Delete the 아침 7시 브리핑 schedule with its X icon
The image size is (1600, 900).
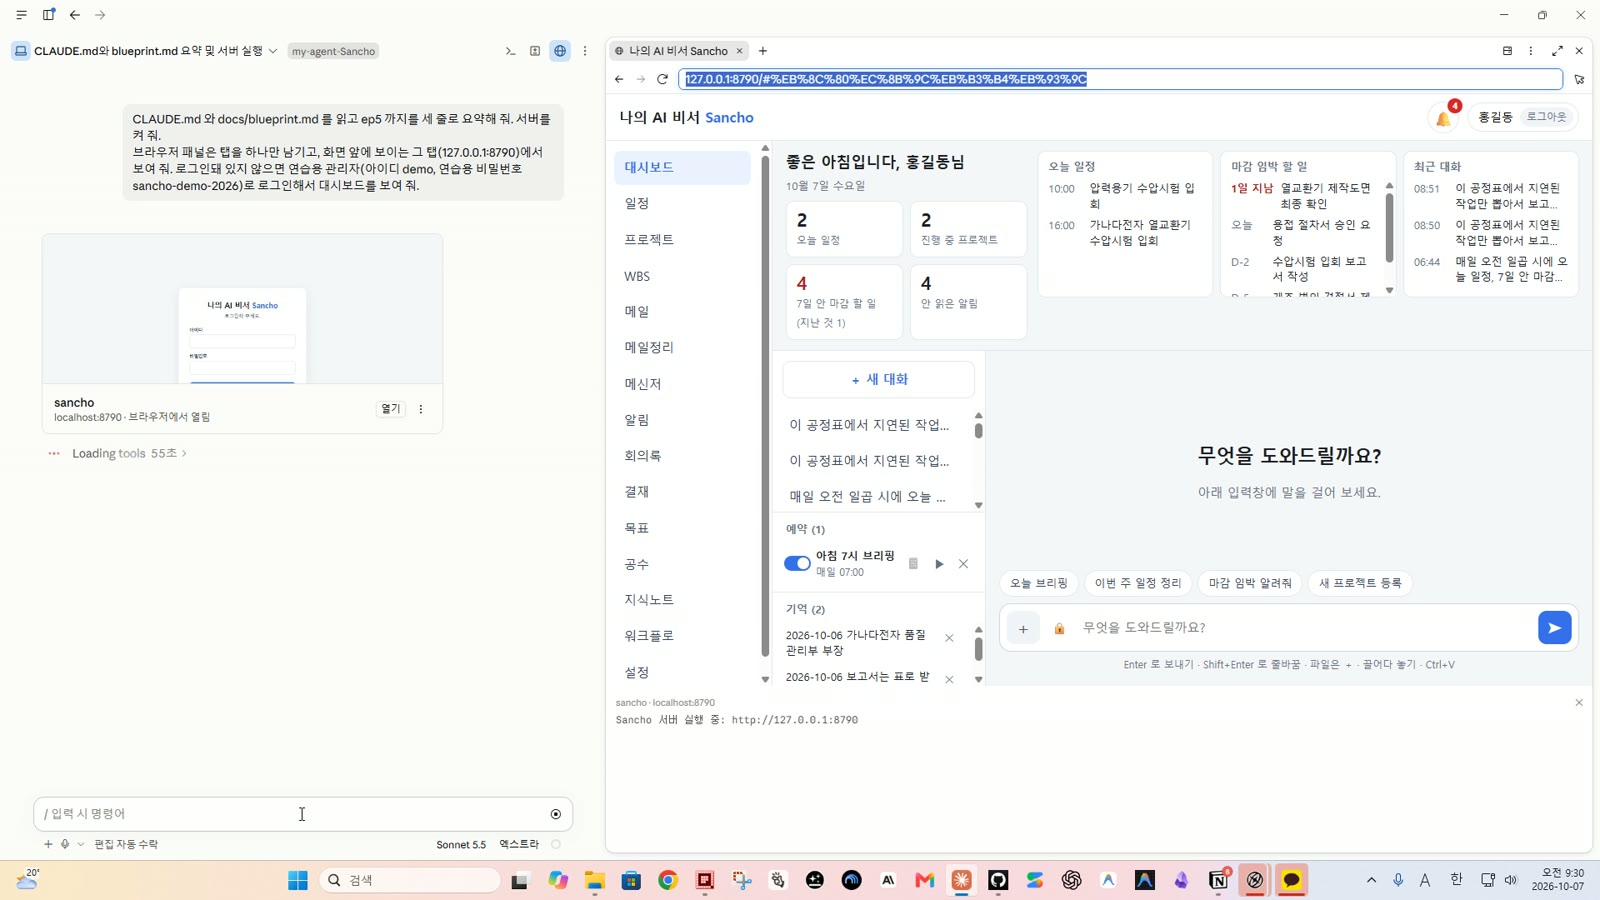tap(963, 564)
